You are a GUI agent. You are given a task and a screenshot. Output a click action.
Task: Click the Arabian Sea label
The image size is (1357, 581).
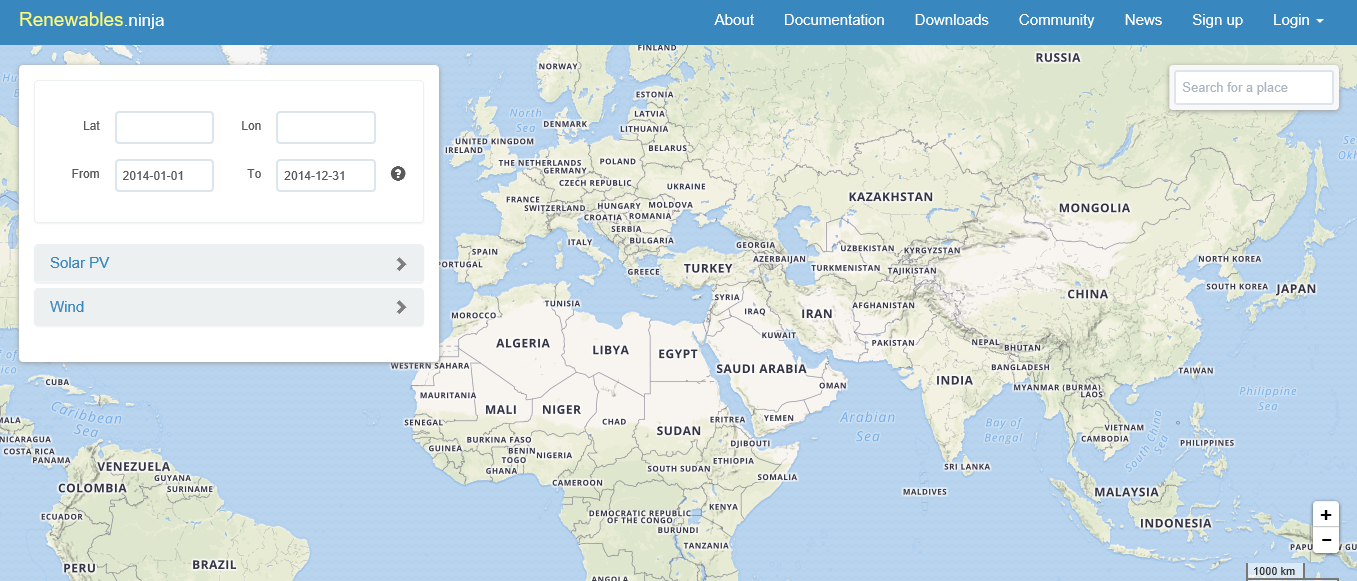[867, 427]
